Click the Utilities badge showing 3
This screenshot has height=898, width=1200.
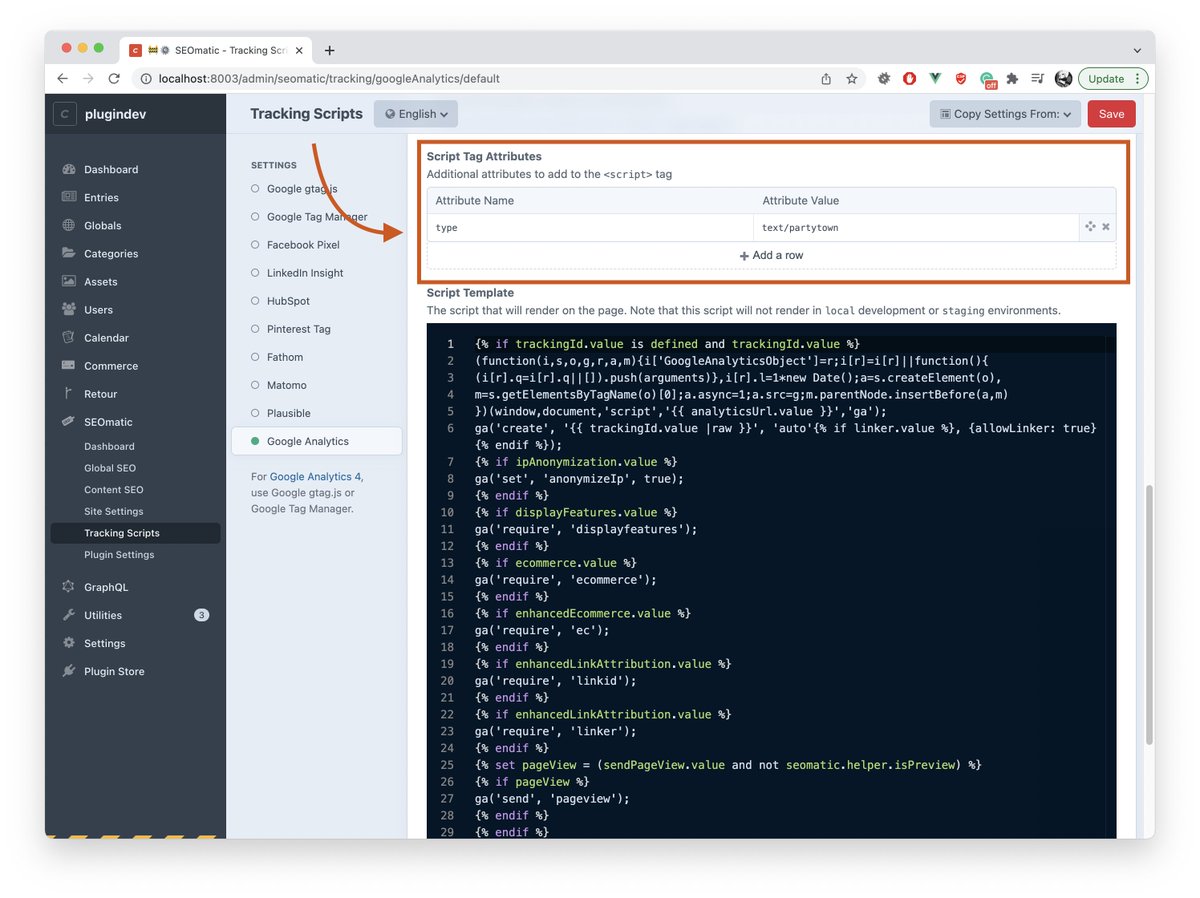(x=201, y=615)
